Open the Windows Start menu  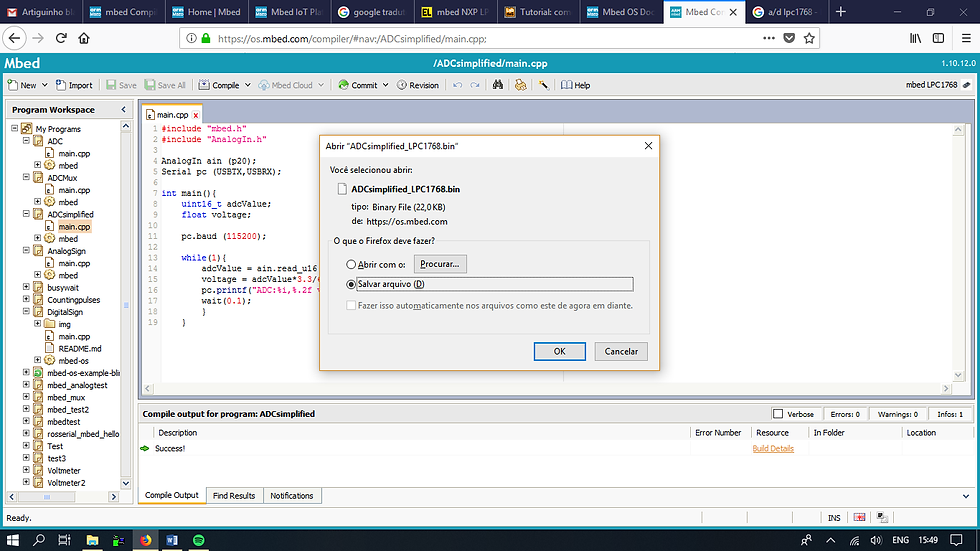[12, 540]
